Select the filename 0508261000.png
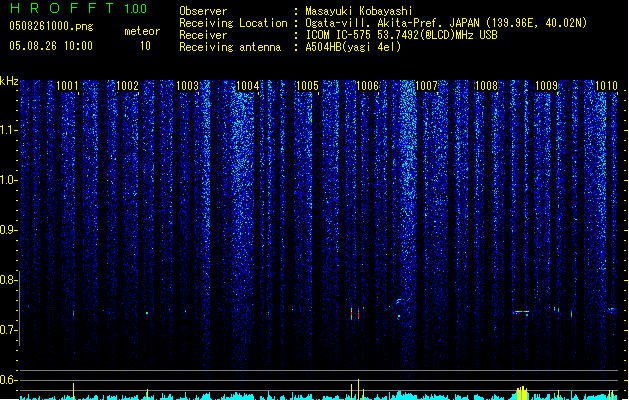 pos(51,26)
